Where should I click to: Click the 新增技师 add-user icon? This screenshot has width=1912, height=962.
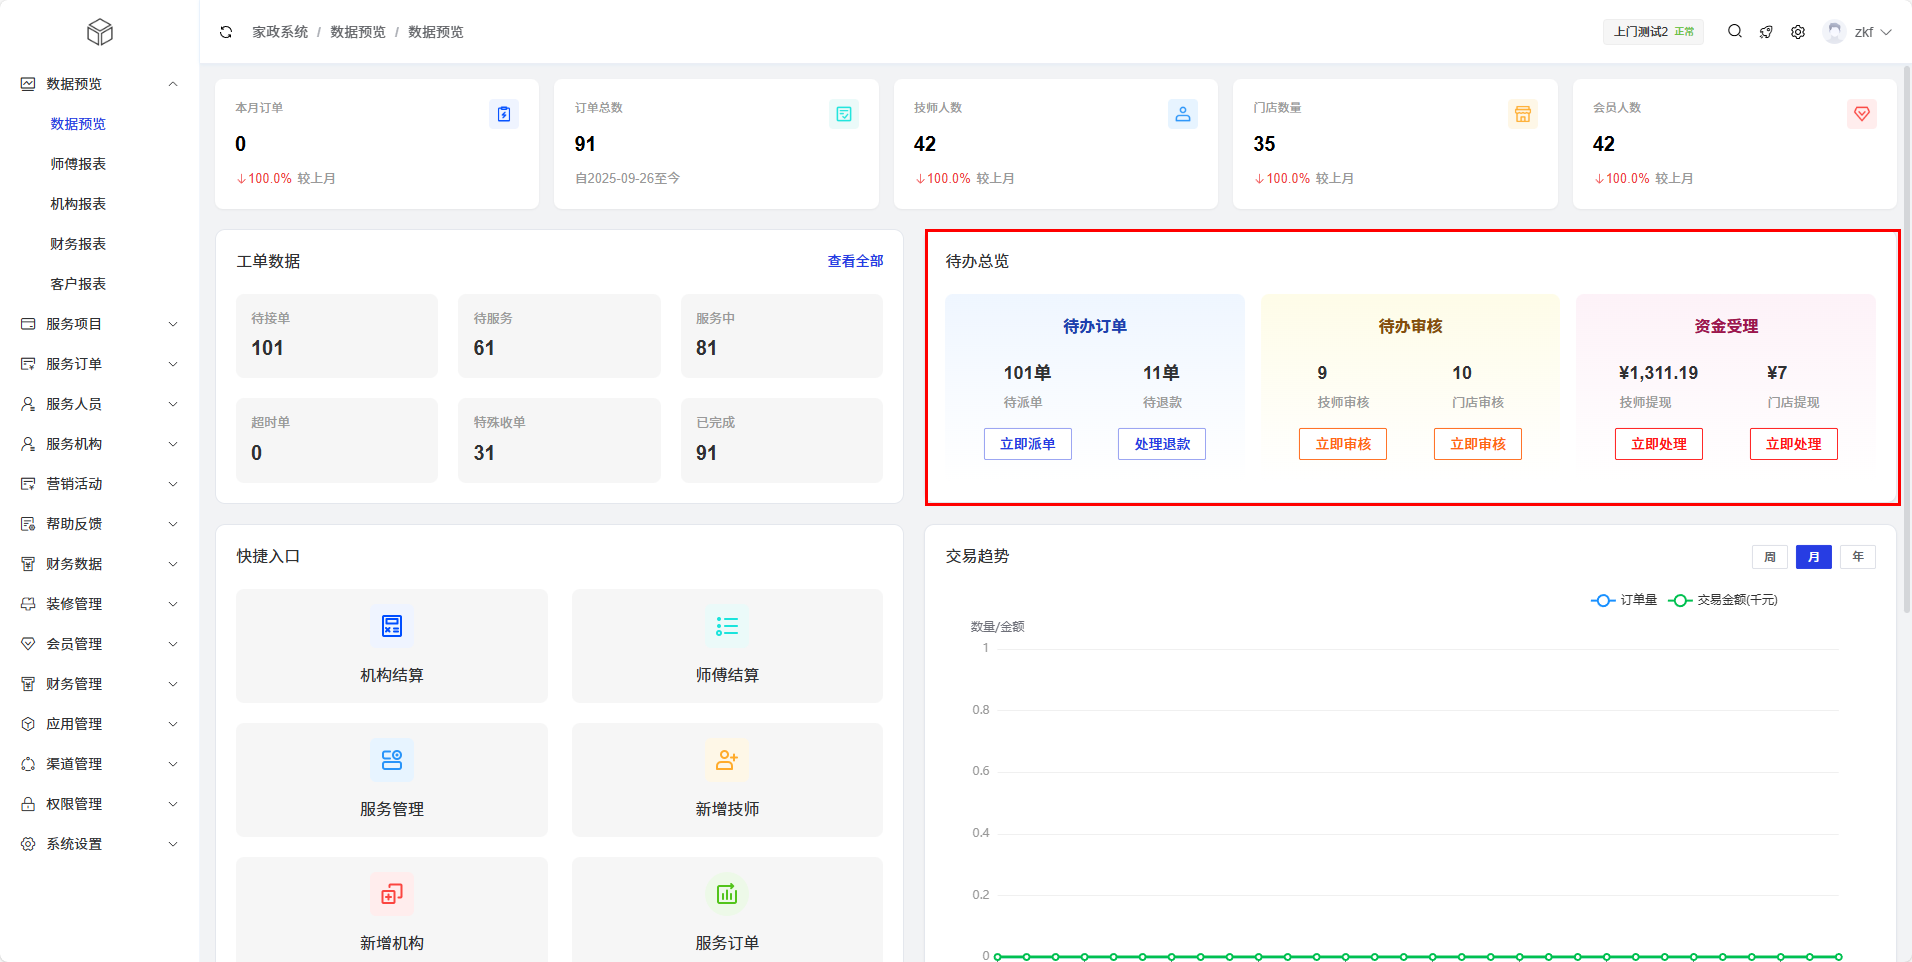tap(727, 760)
